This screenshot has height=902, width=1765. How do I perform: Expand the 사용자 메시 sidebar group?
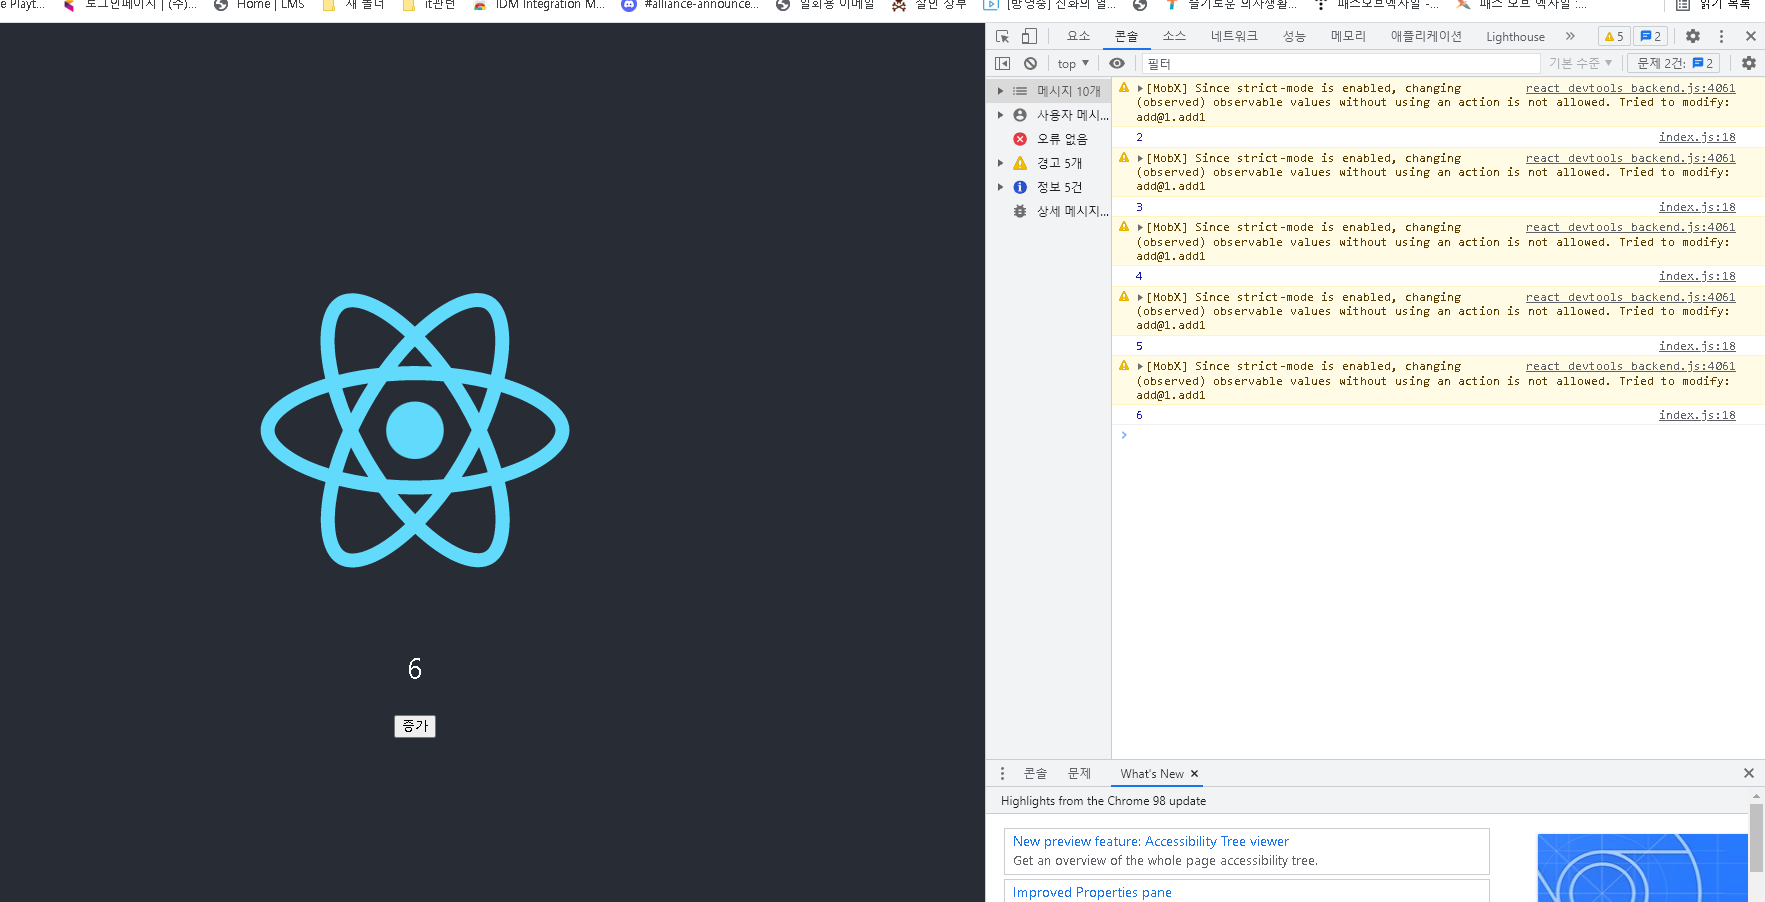pyautogui.click(x=1000, y=115)
